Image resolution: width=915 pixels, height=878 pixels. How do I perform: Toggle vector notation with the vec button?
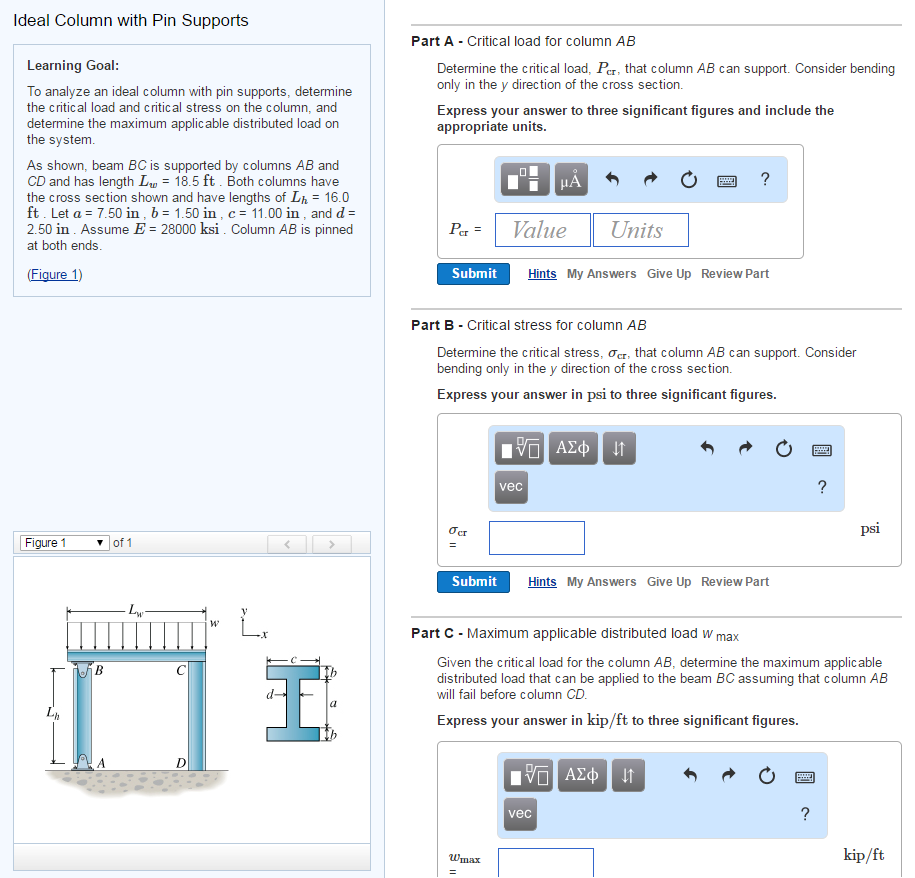(511, 487)
